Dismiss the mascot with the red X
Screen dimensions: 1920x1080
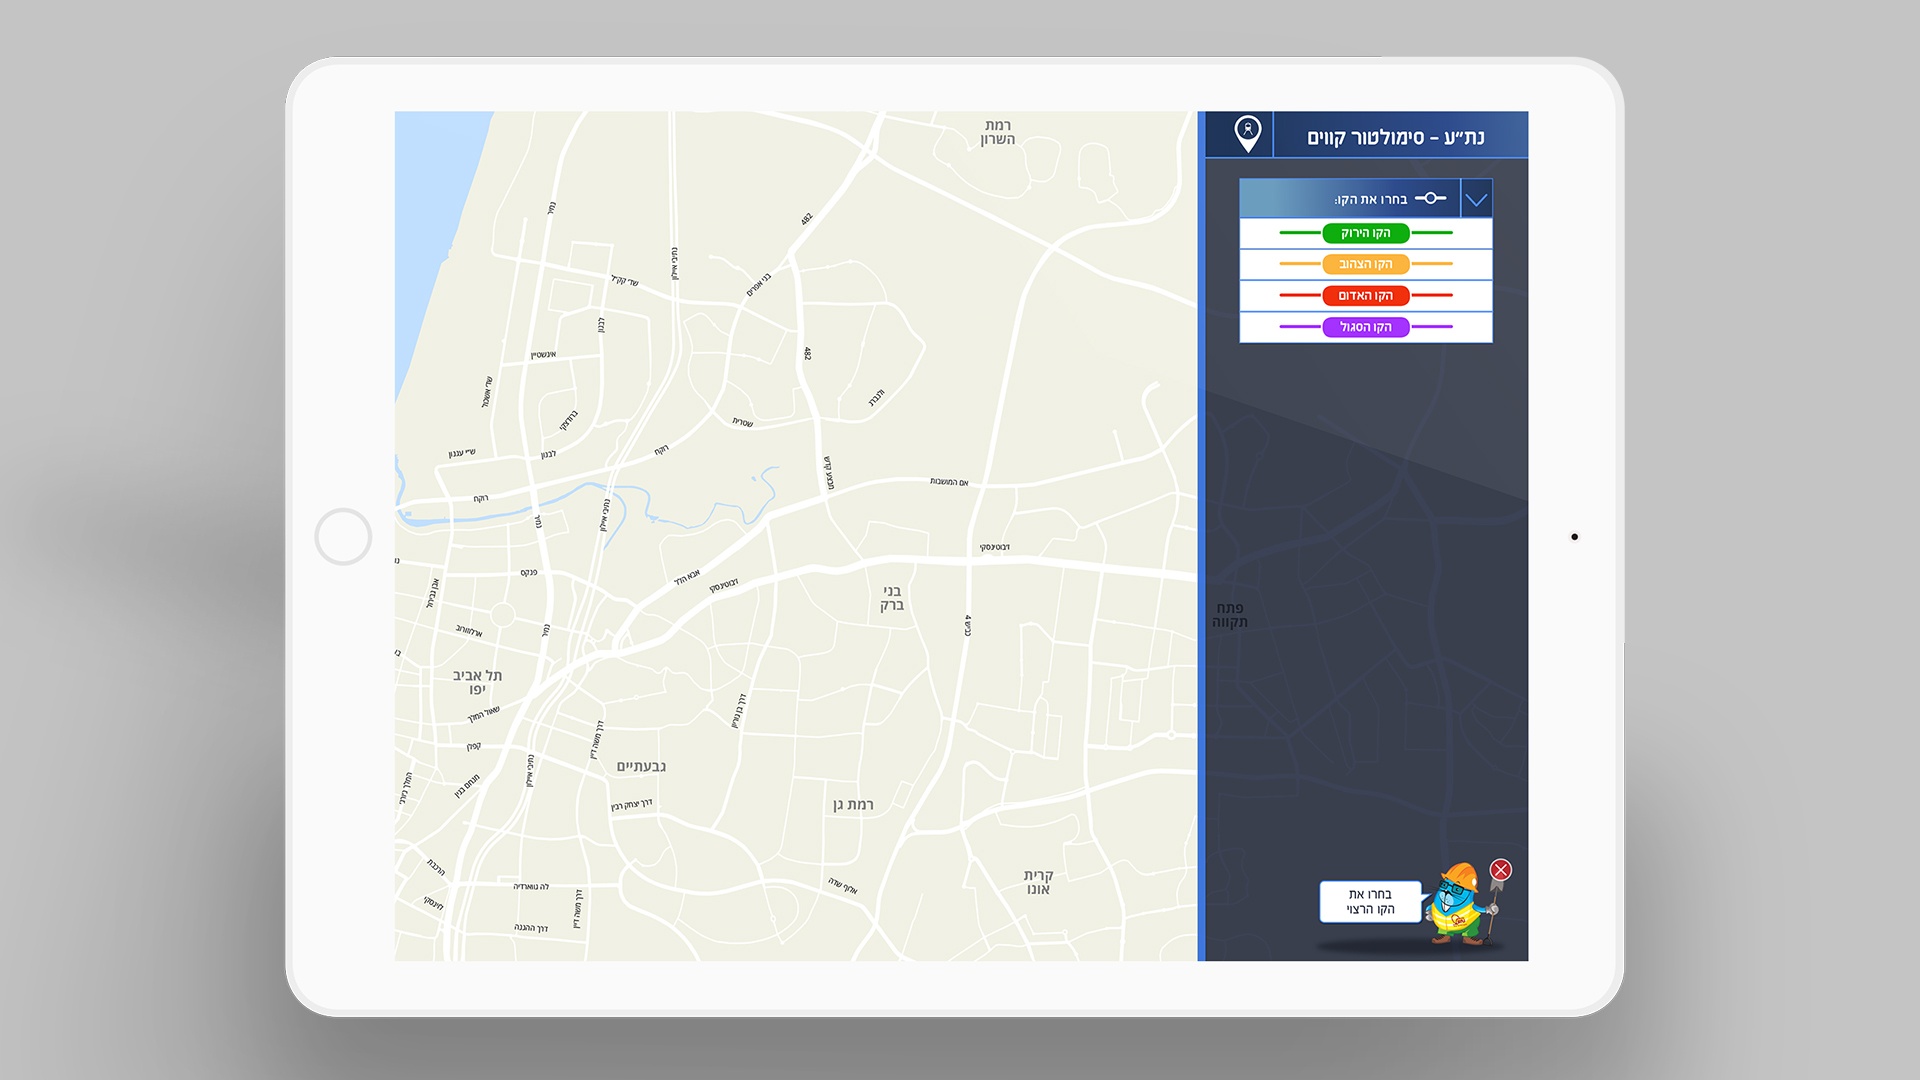click(x=1500, y=870)
